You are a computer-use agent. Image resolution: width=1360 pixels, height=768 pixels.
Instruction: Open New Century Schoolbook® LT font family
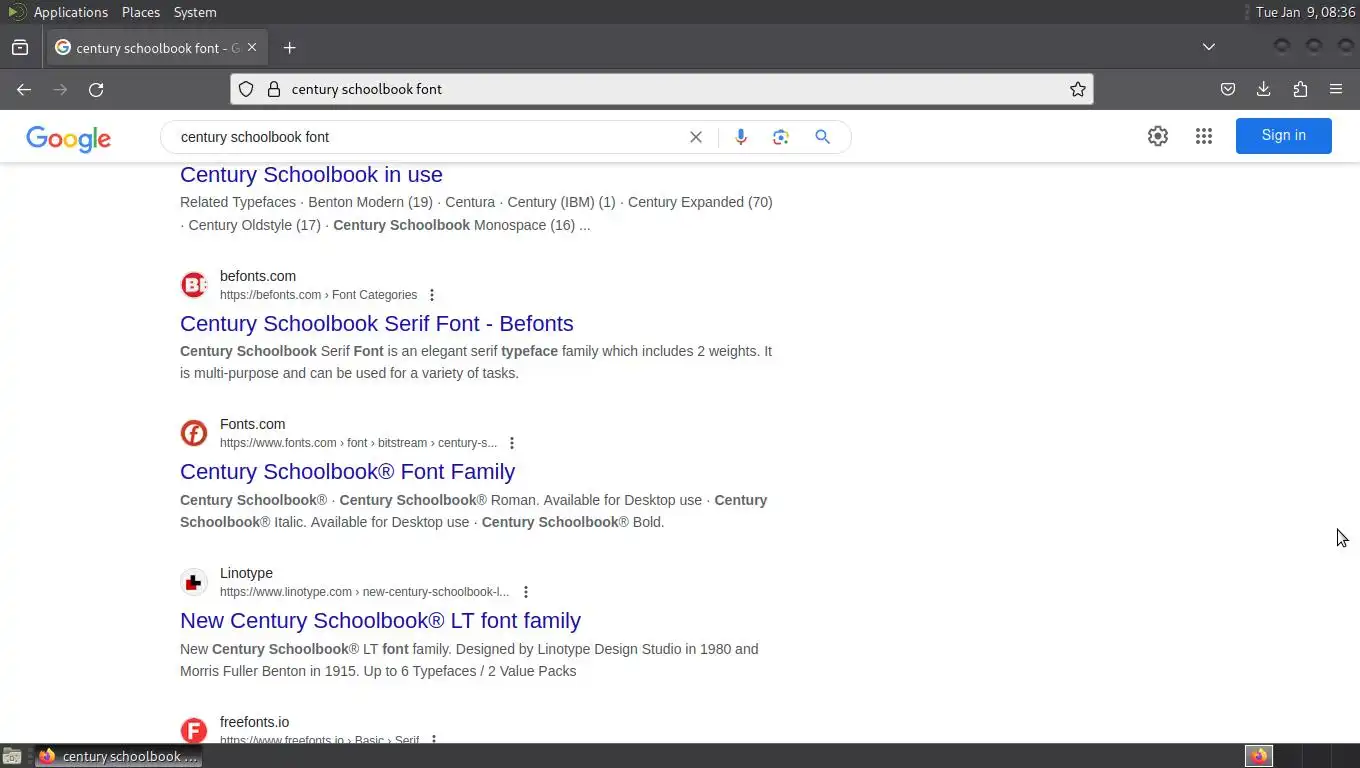pos(380,620)
